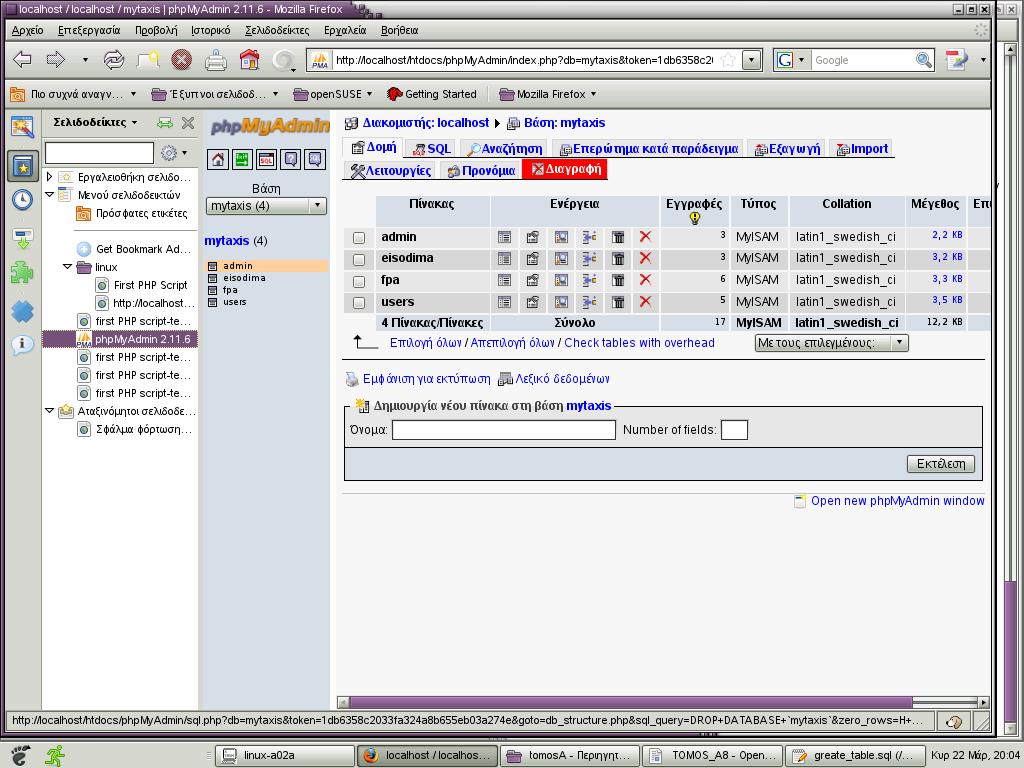Tick the checkbox for users table
The height and width of the screenshot is (768, 1024).
point(359,303)
